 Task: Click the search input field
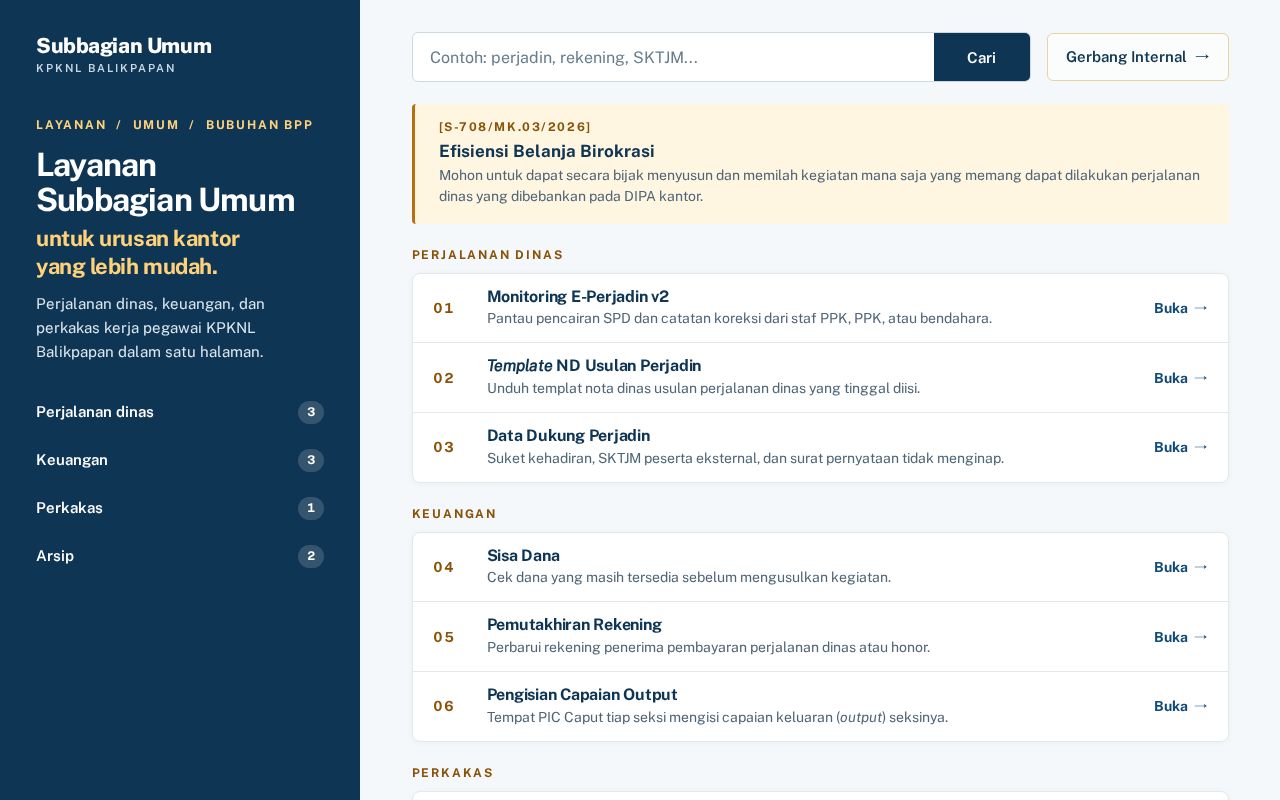coord(673,57)
